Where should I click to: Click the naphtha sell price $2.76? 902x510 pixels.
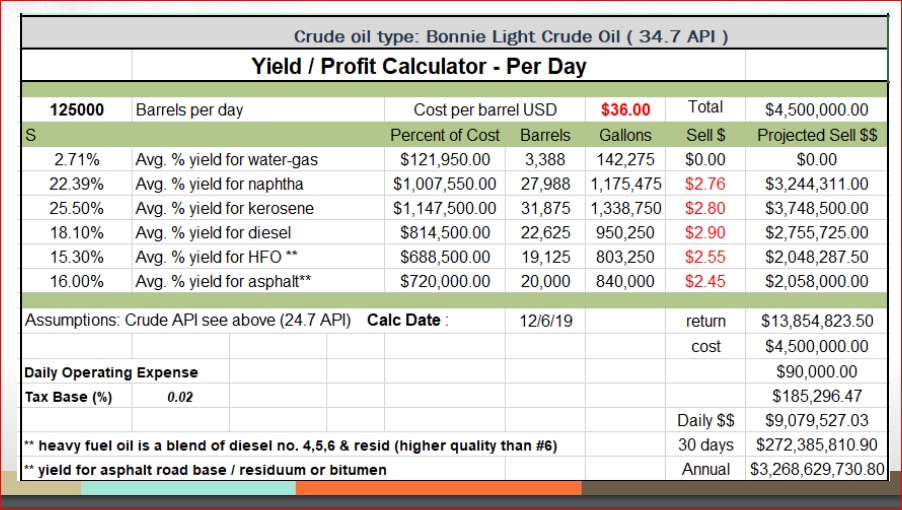coord(706,184)
